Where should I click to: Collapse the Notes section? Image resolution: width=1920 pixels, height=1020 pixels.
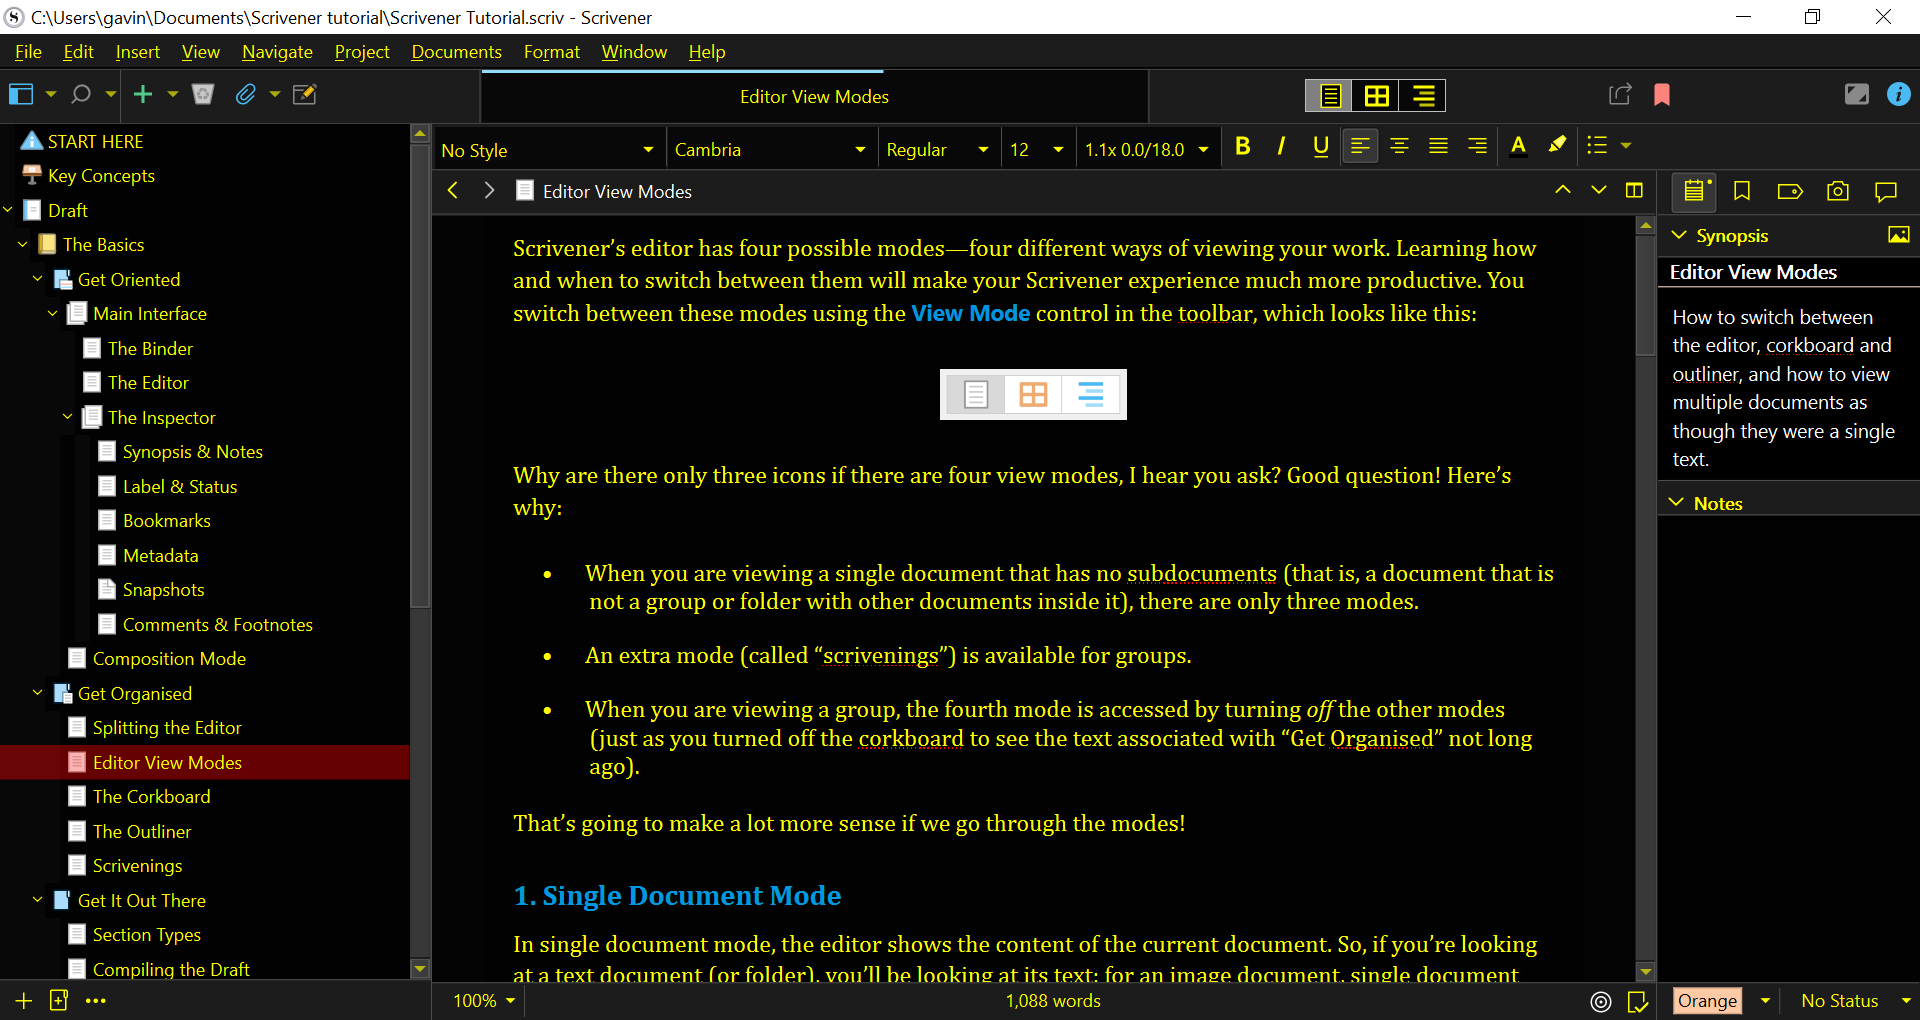tap(1677, 503)
